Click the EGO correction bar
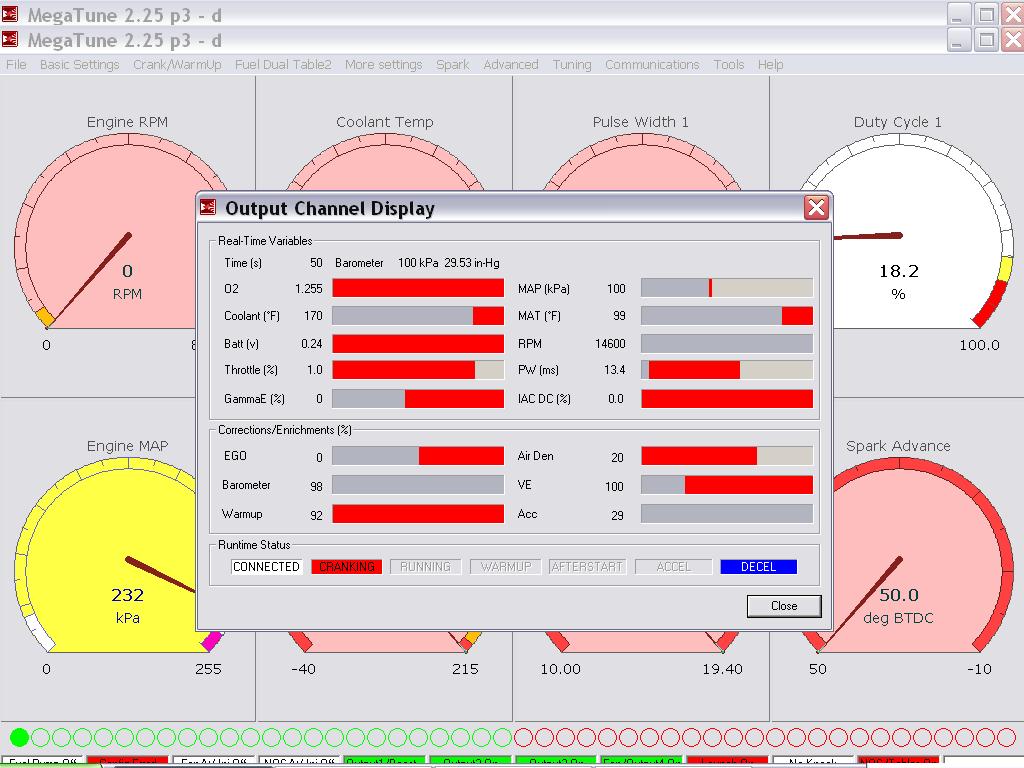This screenshot has width=1024, height=768. click(x=418, y=456)
